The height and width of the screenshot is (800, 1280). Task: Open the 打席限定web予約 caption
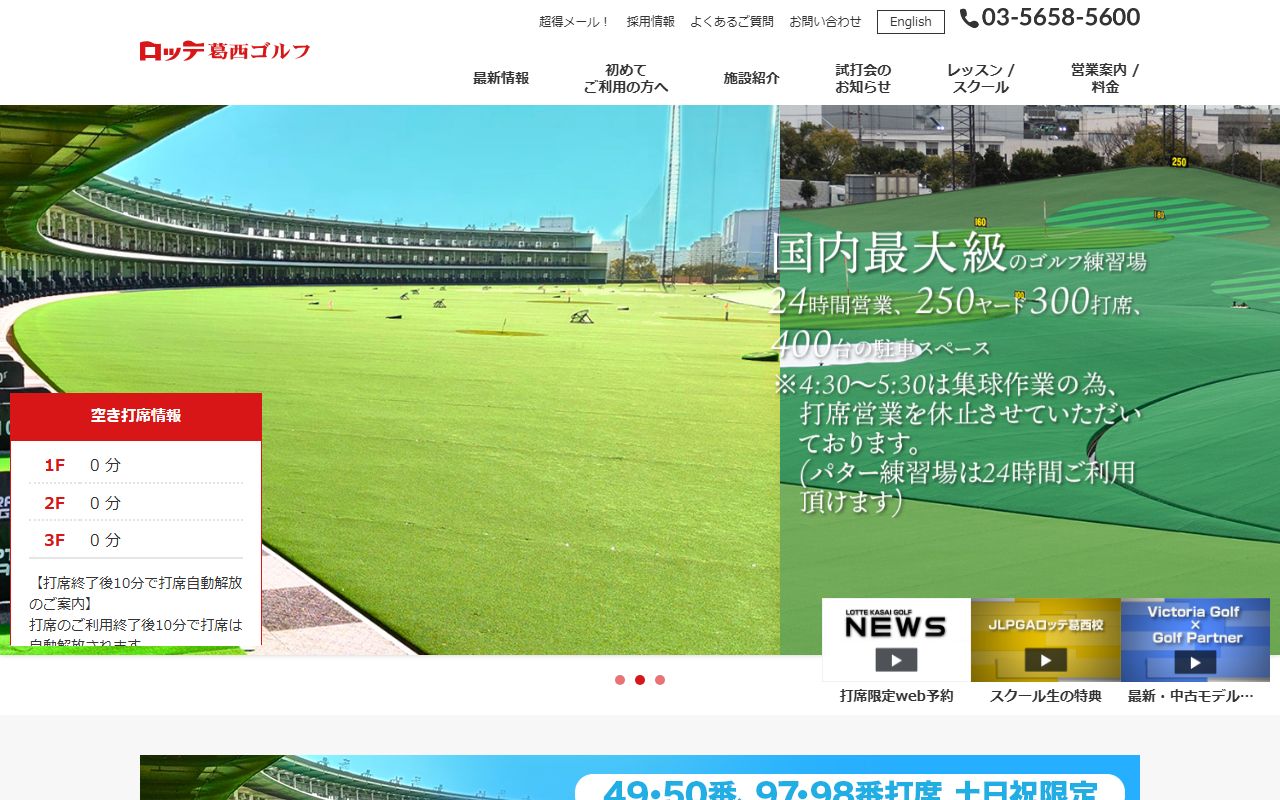896,696
